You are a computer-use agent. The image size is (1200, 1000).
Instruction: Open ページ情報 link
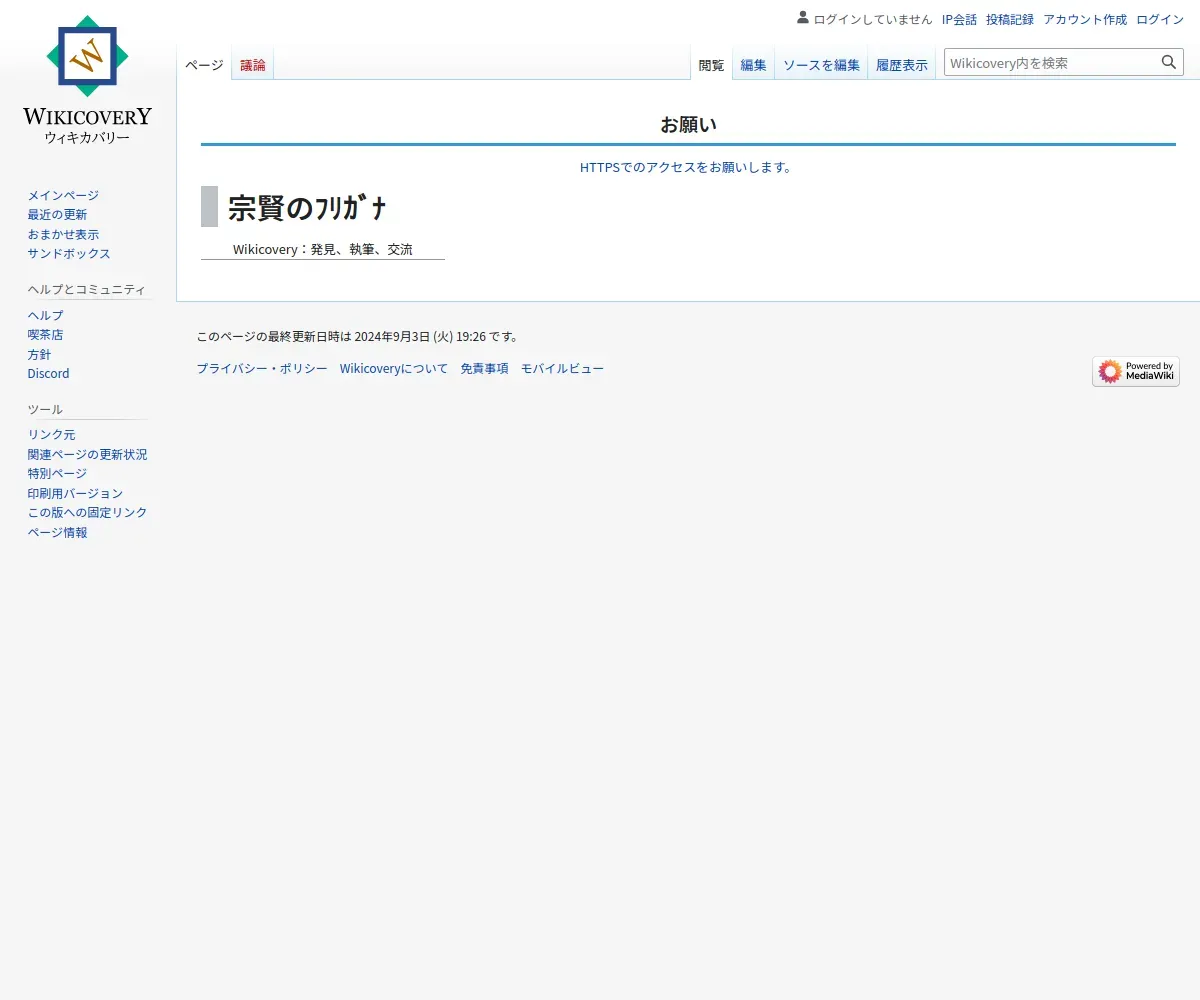pos(57,532)
